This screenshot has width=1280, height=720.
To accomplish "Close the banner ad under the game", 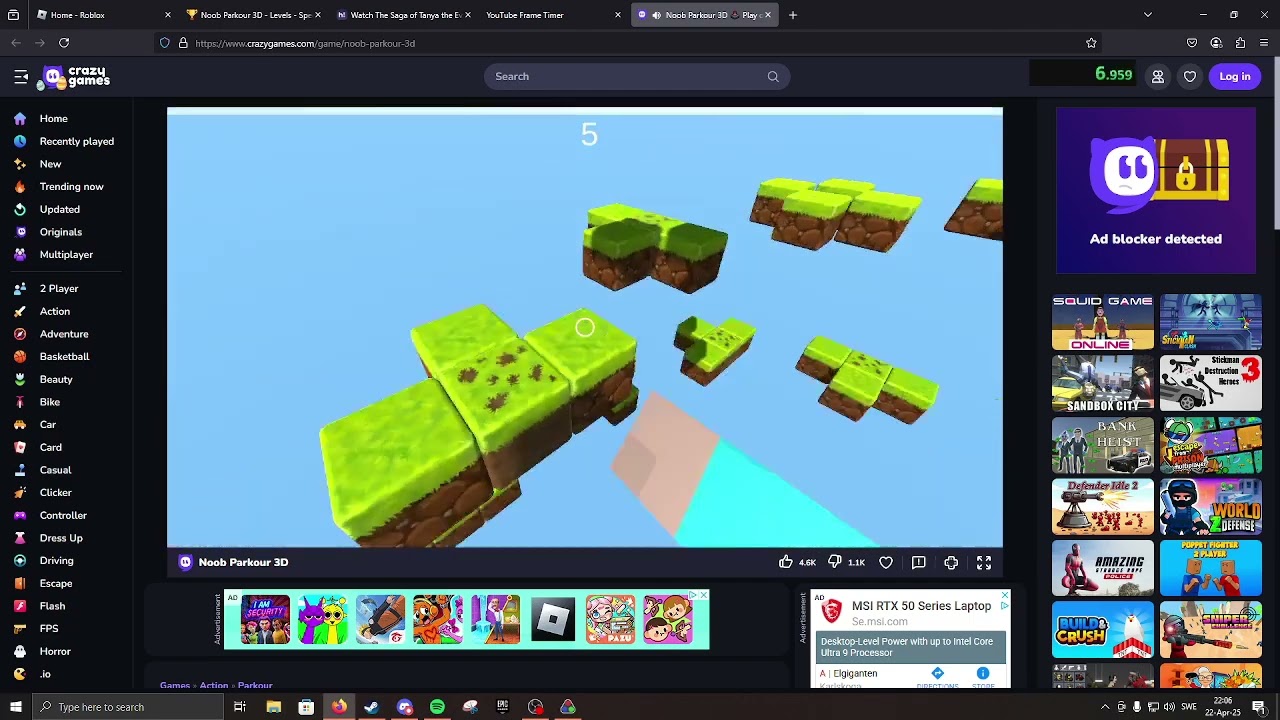I will point(704,595).
